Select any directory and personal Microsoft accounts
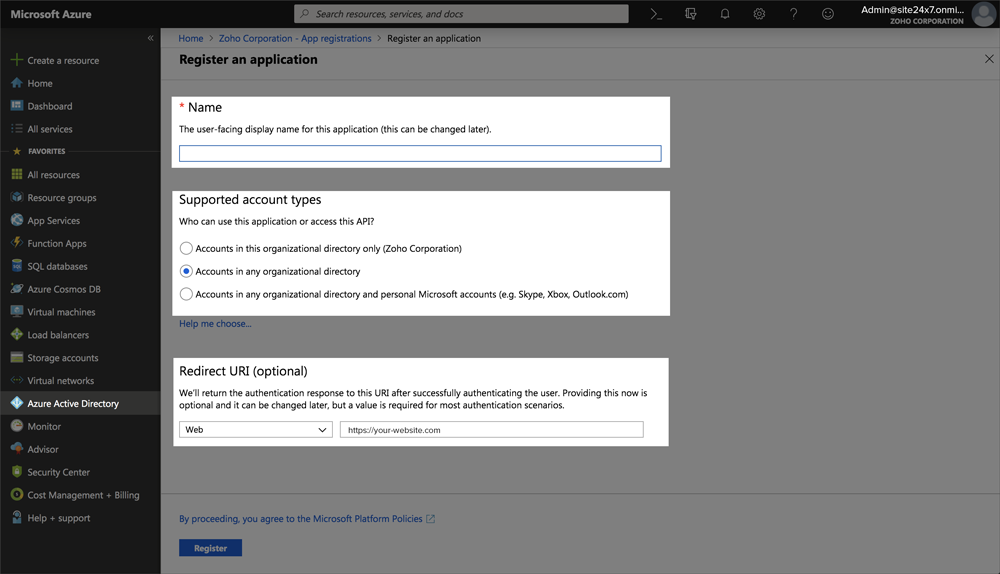Viewport: 1000px width, 574px height. [186, 294]
